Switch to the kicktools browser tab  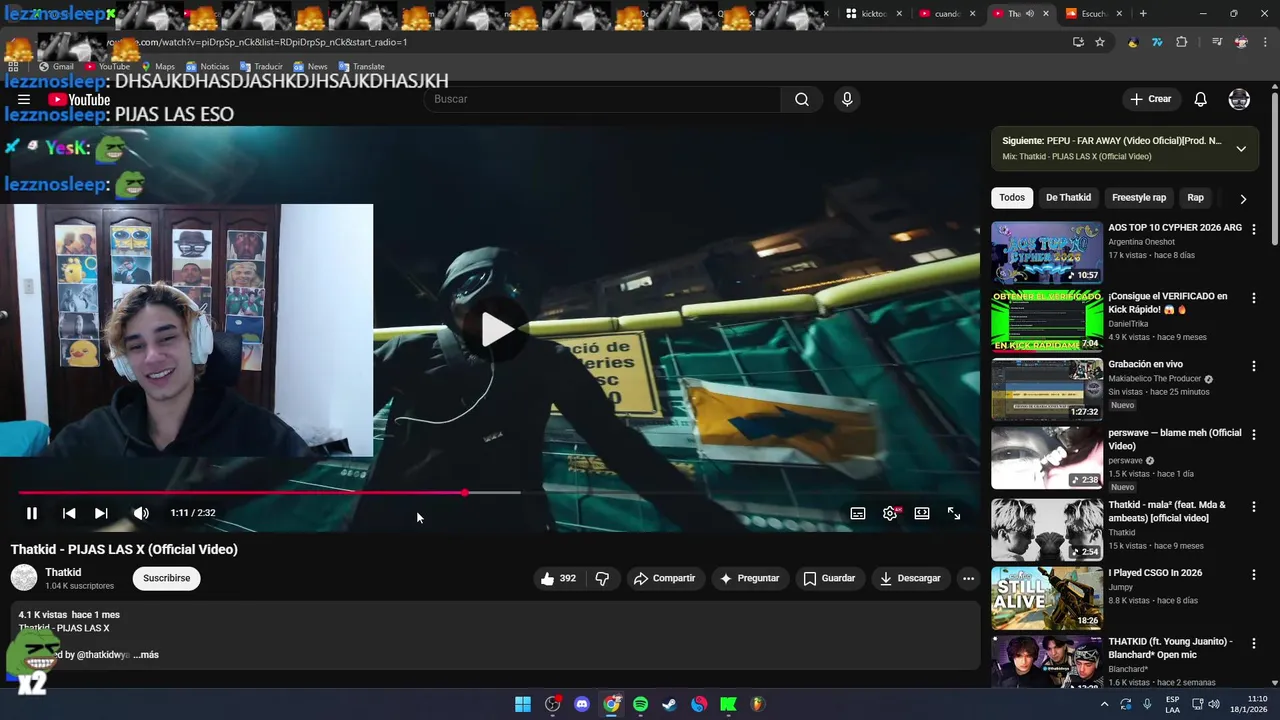[867, 14]
